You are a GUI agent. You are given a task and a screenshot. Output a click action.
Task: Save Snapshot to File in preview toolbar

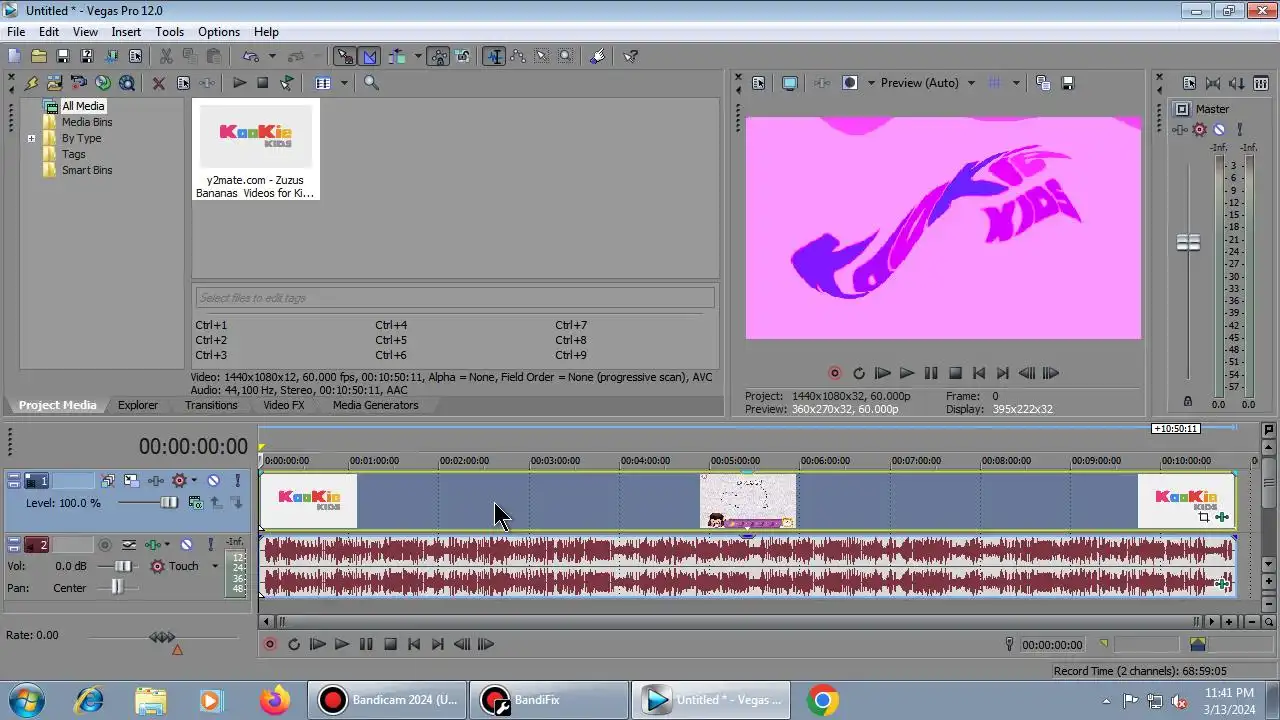1067,83
